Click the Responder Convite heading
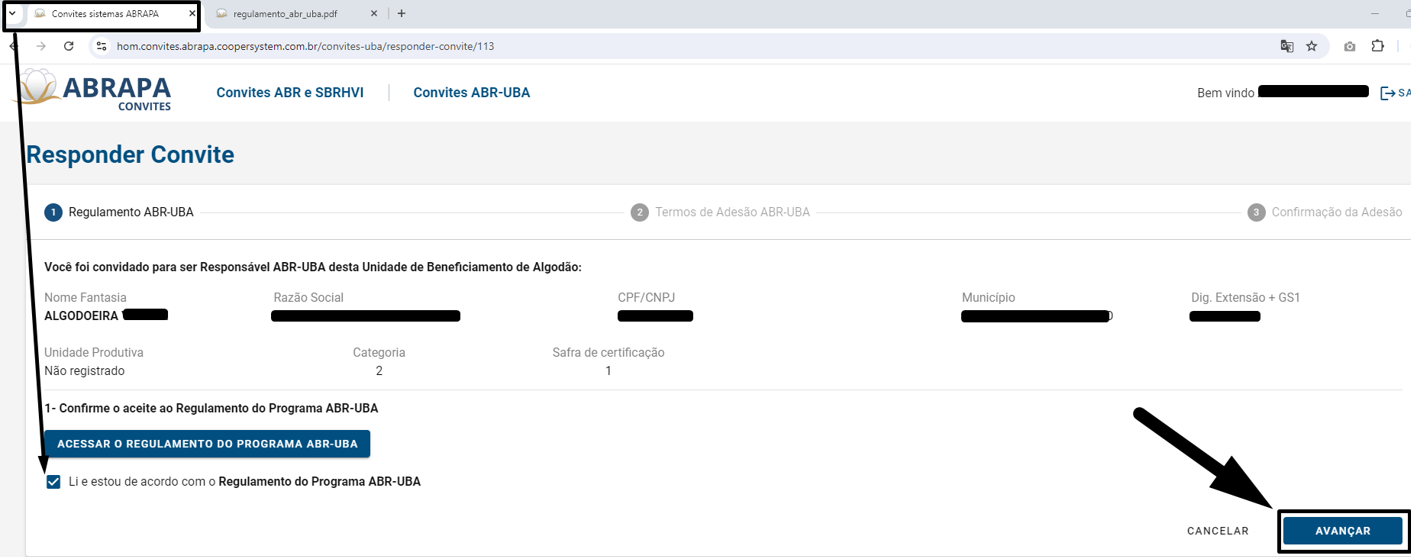This screenshot has width=1411, height=557. pyautogui.click(x=130, y=155)
